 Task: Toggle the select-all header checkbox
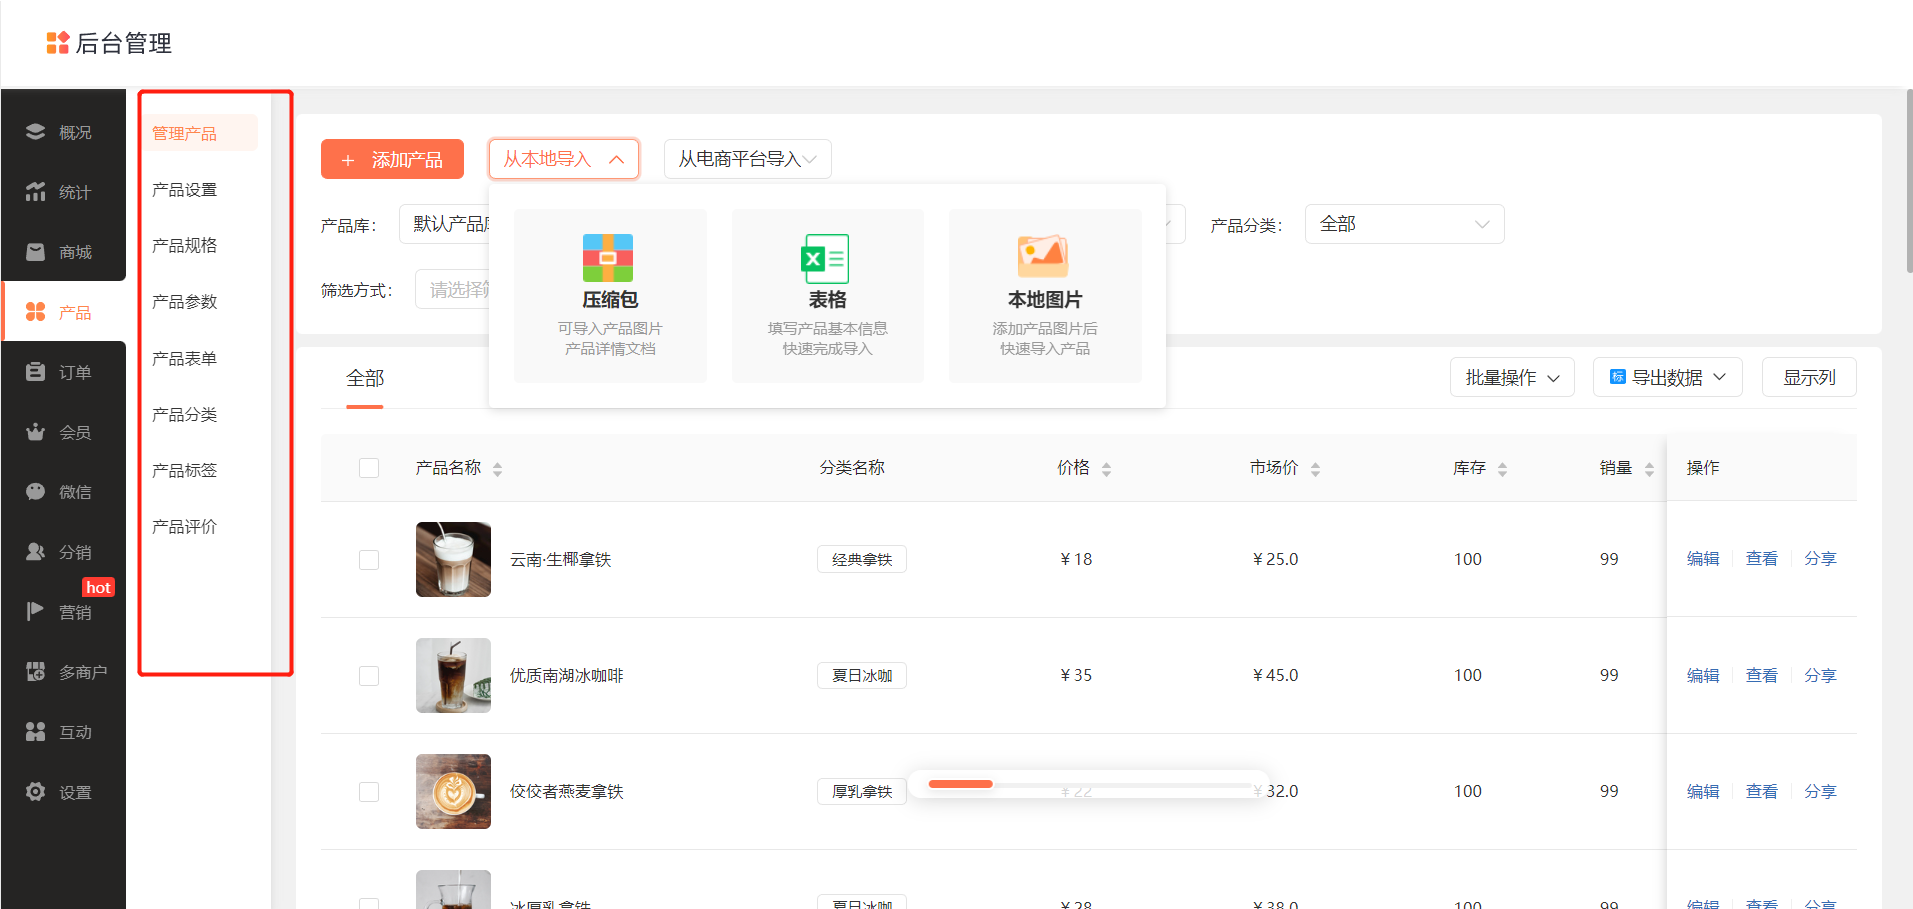[x=369, y=468]
